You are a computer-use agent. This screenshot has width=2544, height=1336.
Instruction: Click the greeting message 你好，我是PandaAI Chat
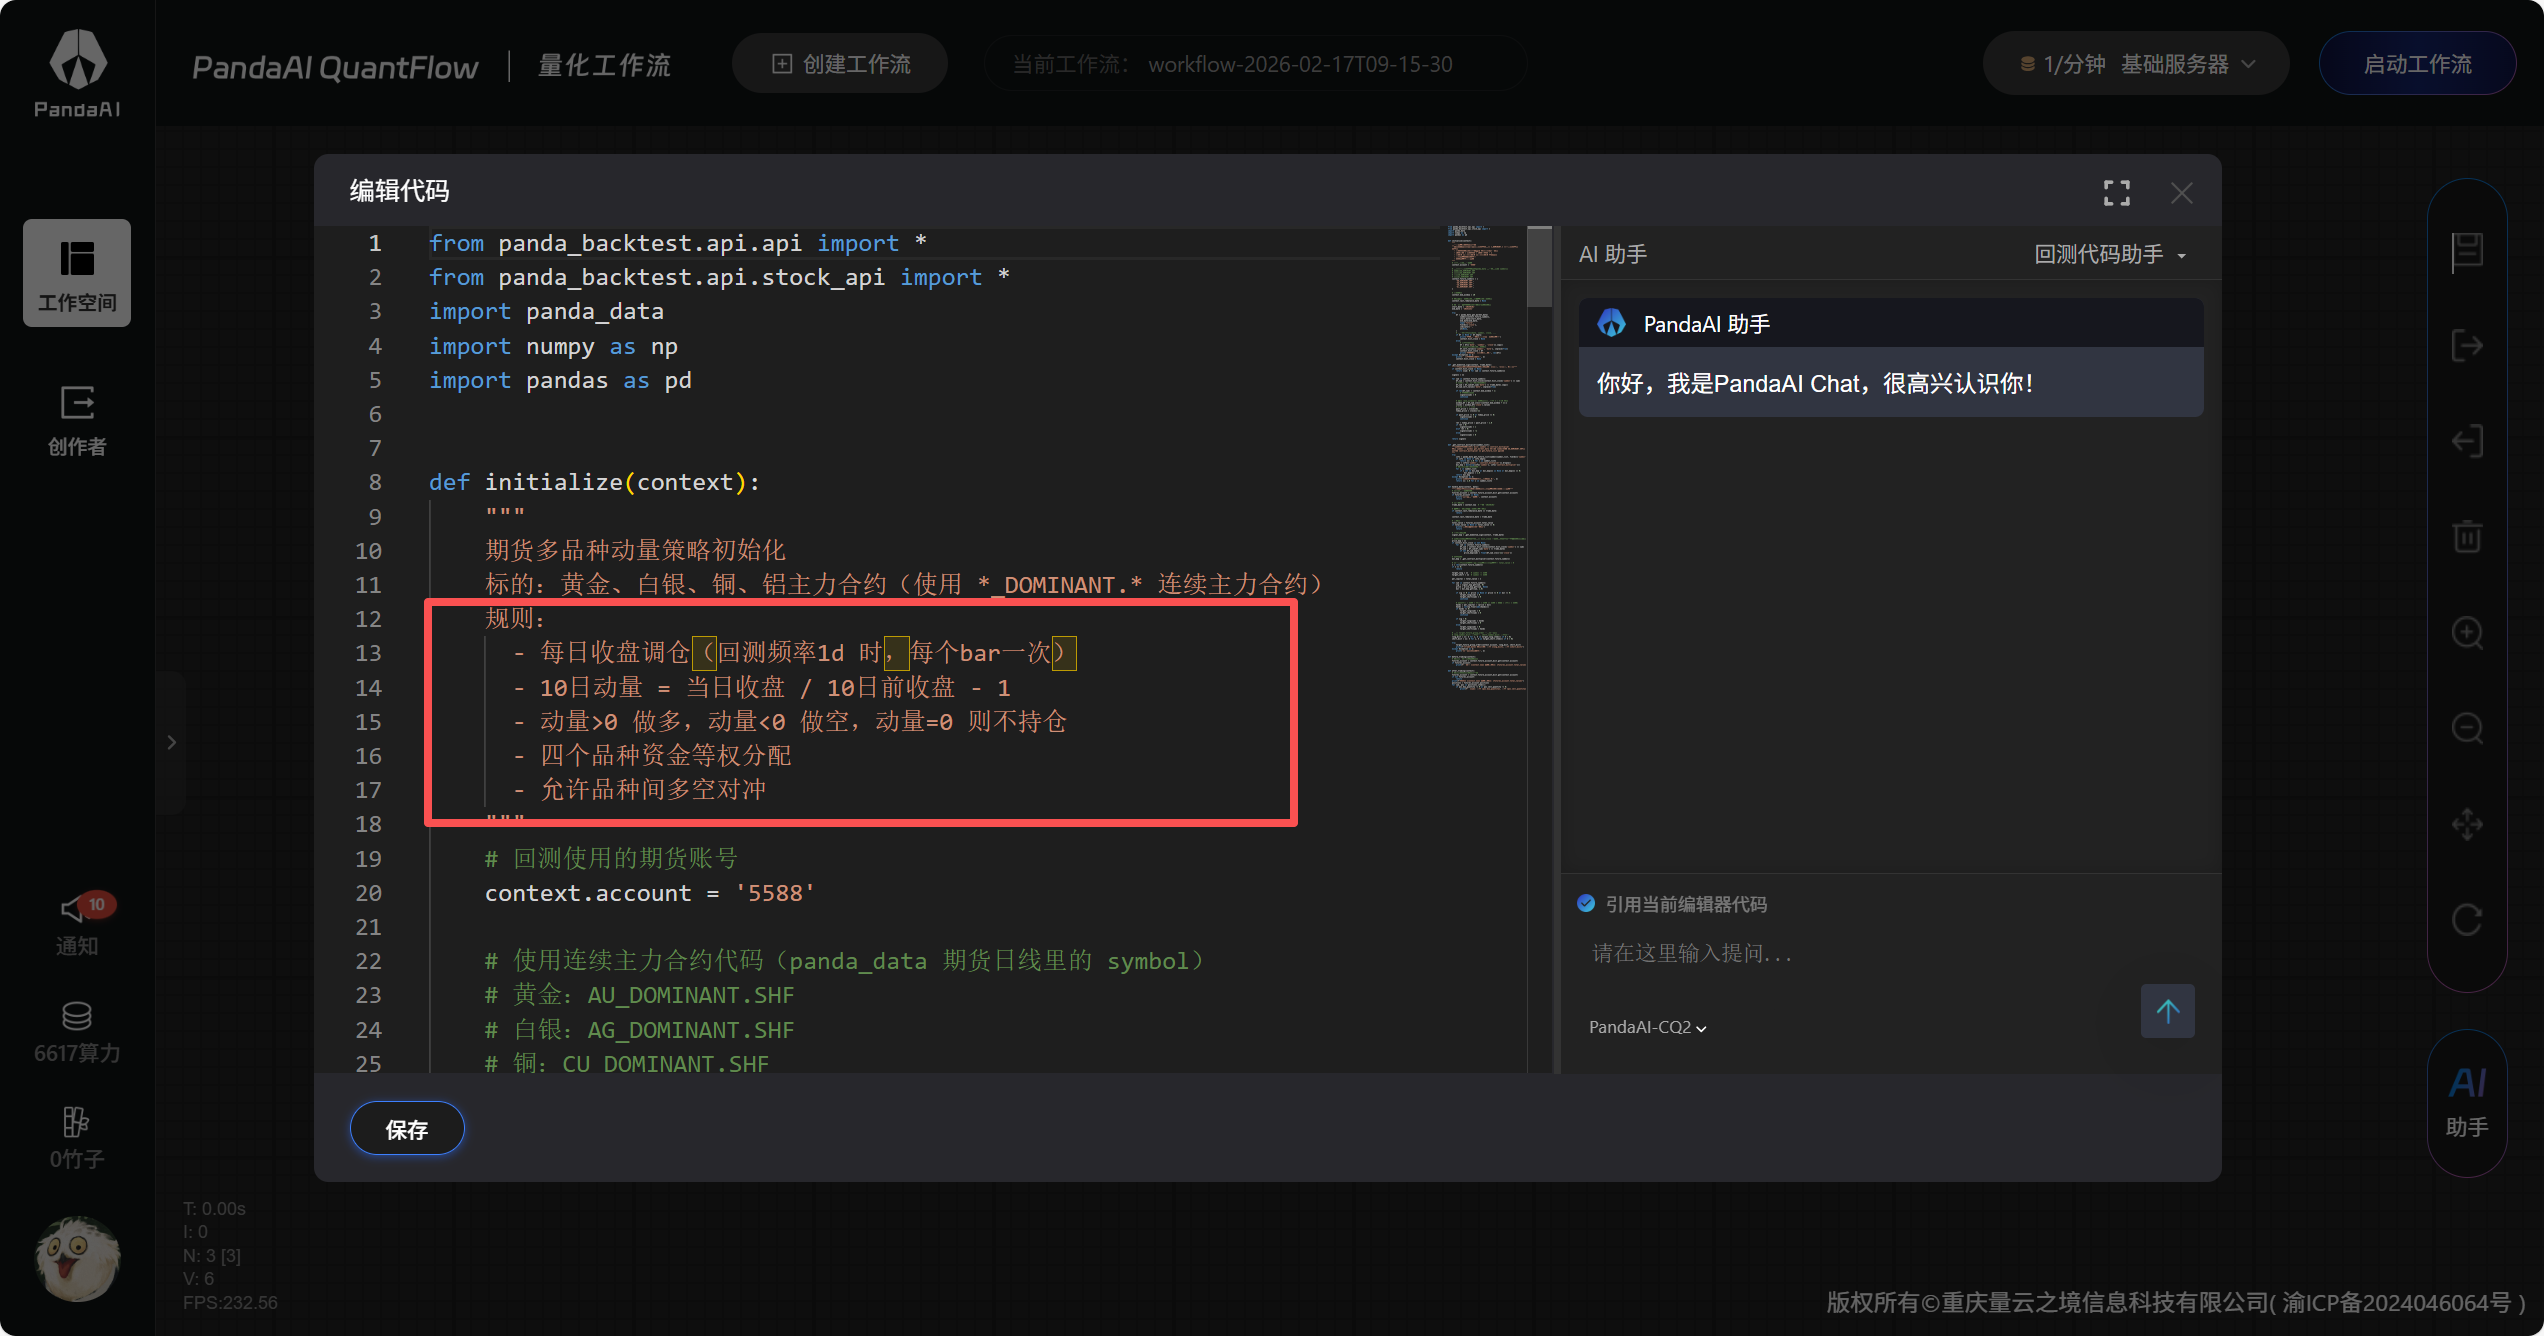(1814, 383)
